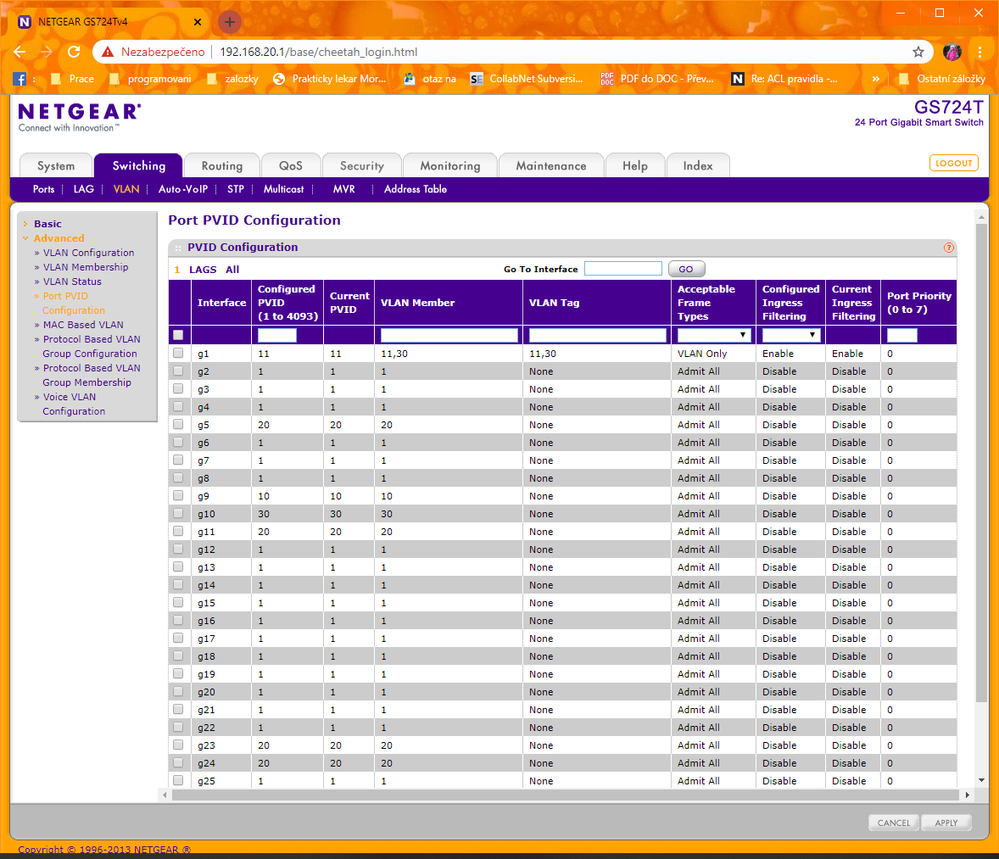
Task: Collapse the Advanced menu section
Action: (59, 238)
